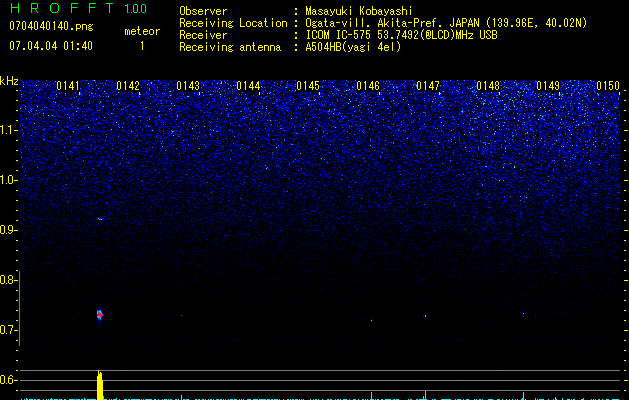Click the 0.9 kHz axis label
The image size is (629, 400).
pos(8,230)
